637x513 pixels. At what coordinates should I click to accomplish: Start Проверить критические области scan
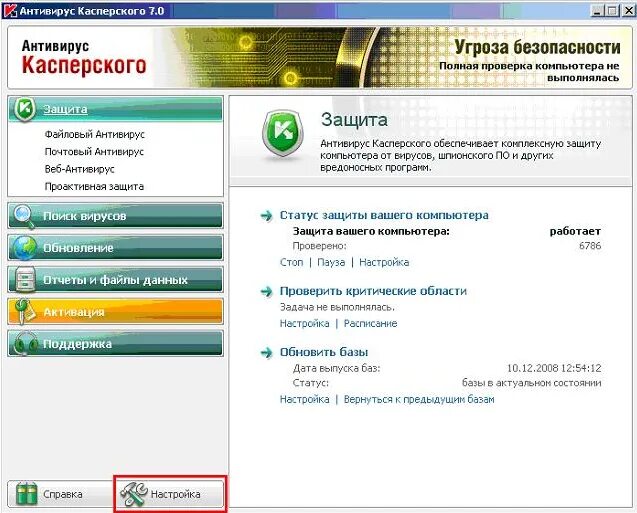click(x=373, y=291)
